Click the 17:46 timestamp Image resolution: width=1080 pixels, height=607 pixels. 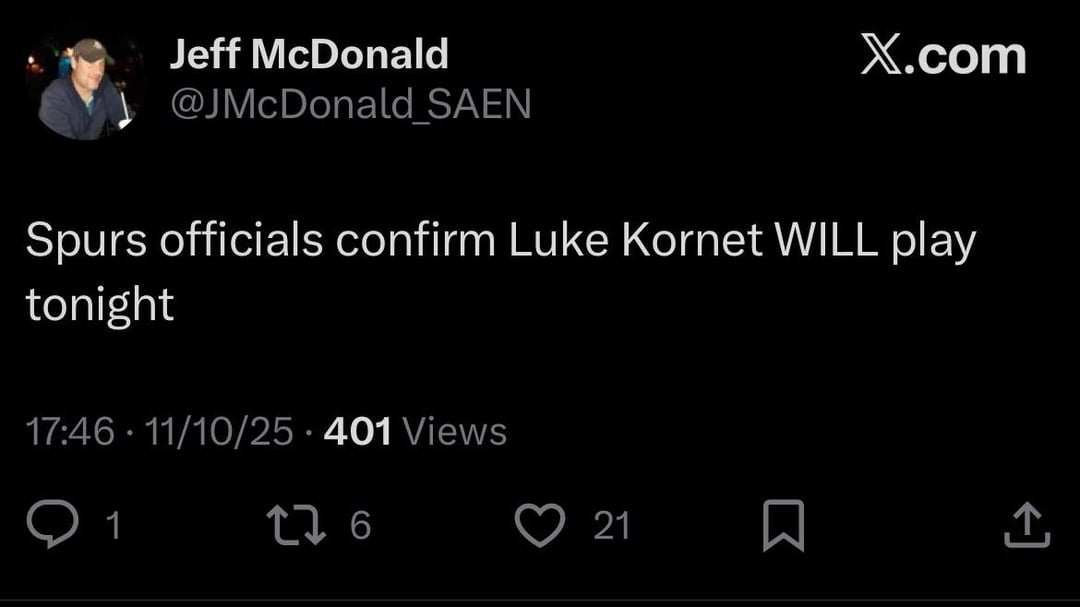click(x=70, y=431)
